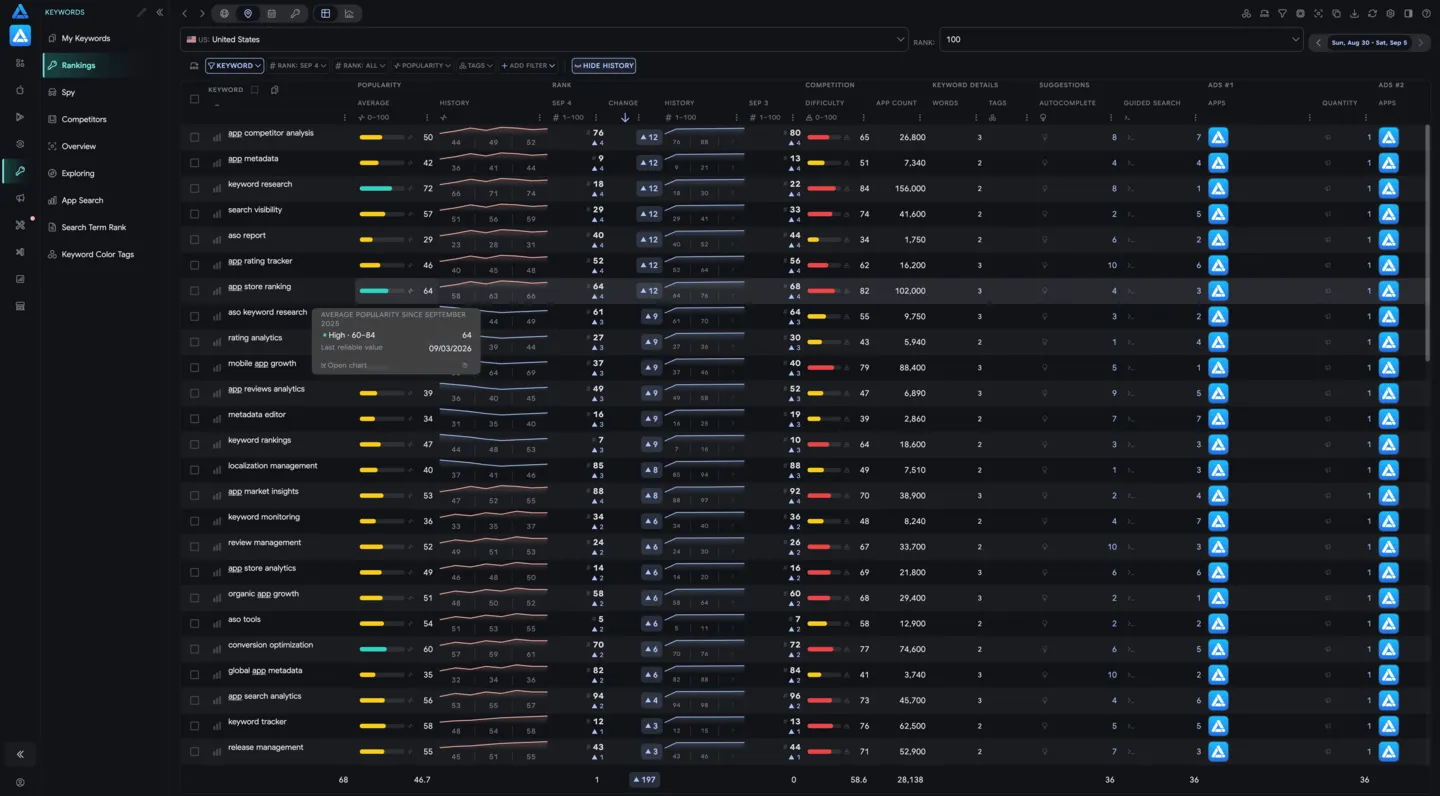
Task: Open the Add Filter dropdown
Action: click(528, 66)
